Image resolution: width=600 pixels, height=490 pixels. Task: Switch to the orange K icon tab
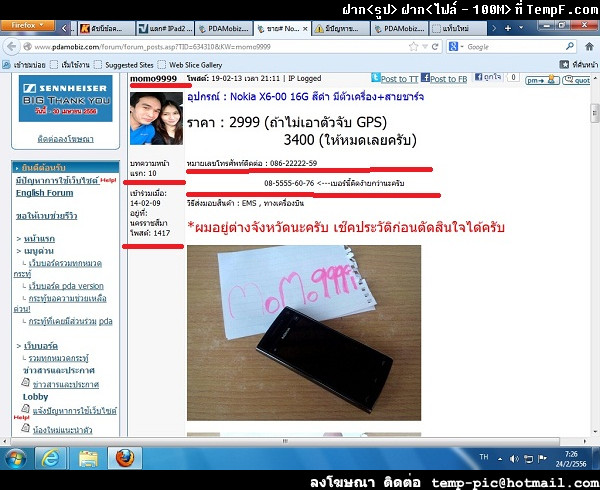pos(106,28)
